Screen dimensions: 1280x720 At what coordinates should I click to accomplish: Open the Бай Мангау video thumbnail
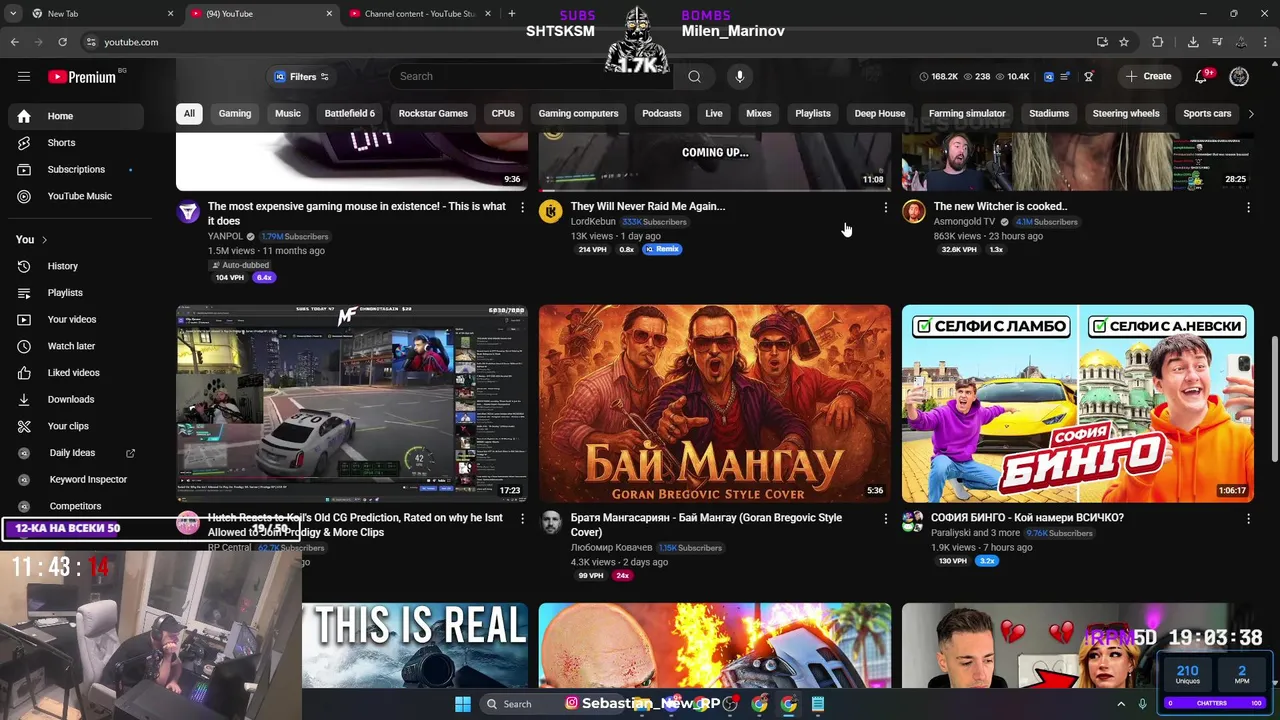pyautogui.click(x=715, y=404)
